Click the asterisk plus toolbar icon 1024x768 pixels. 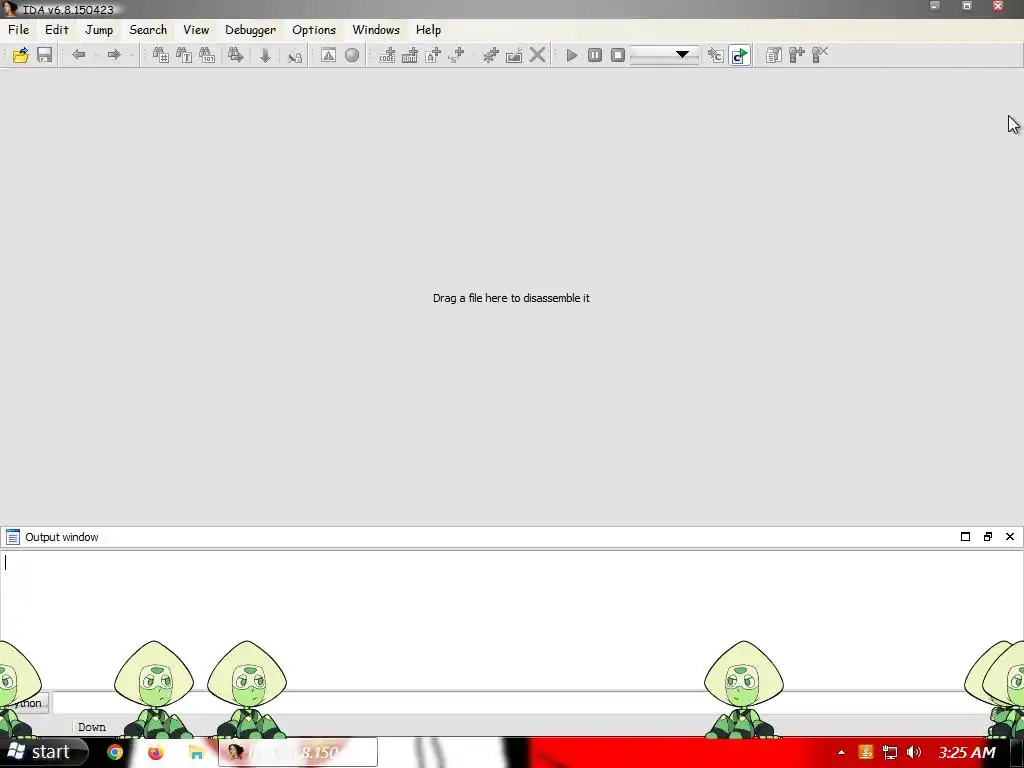click(x=490, y=56)
